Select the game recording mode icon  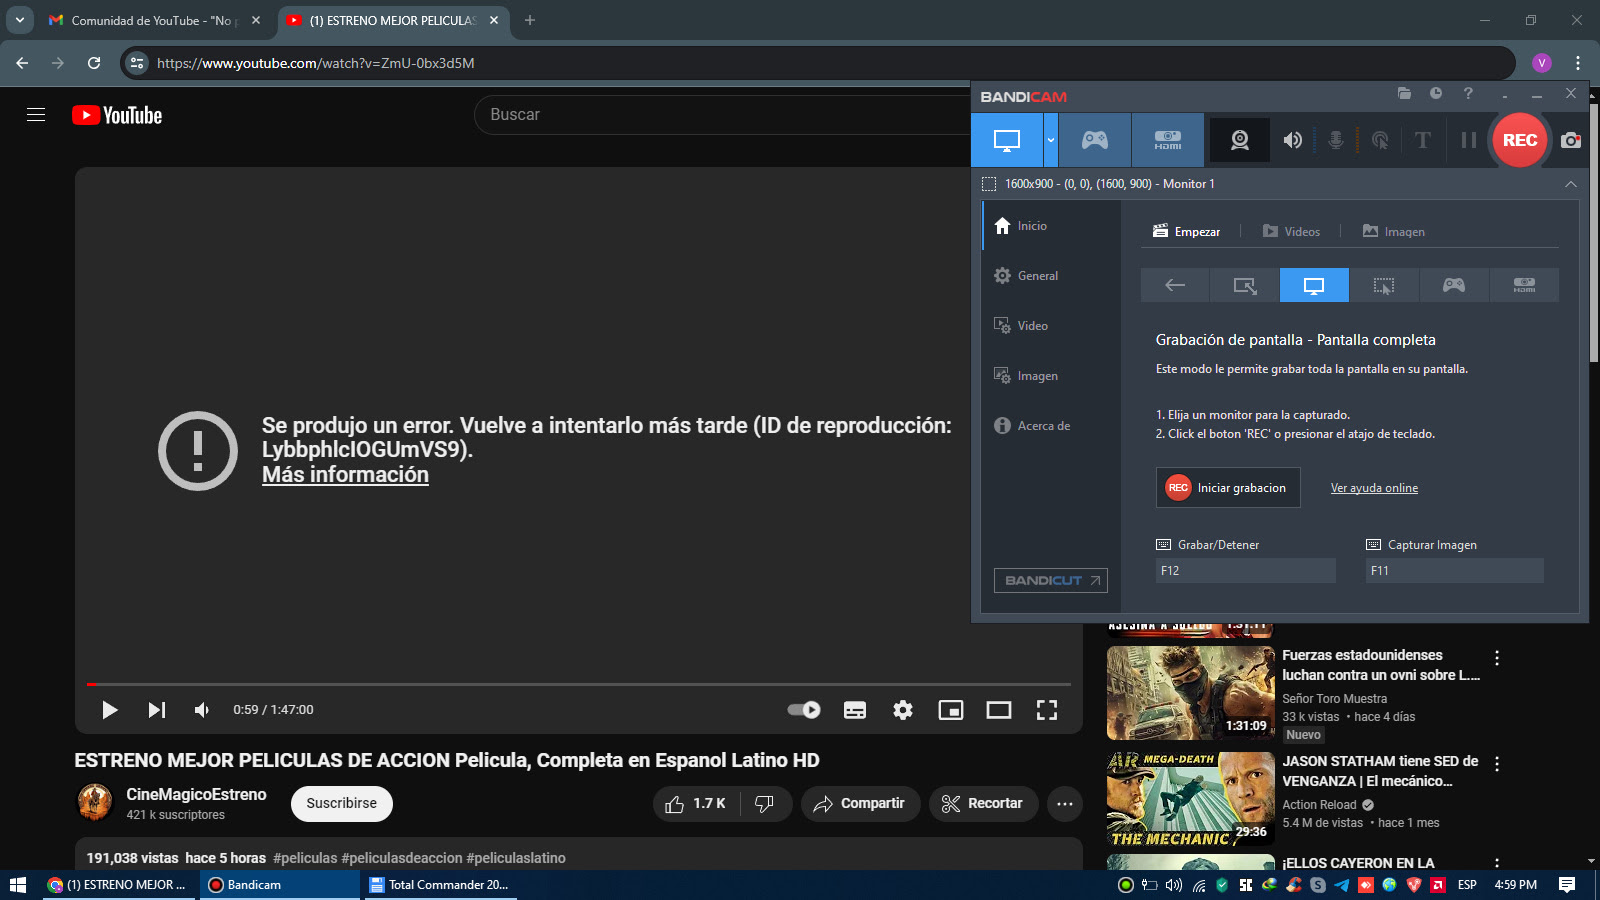(1094, 140)
